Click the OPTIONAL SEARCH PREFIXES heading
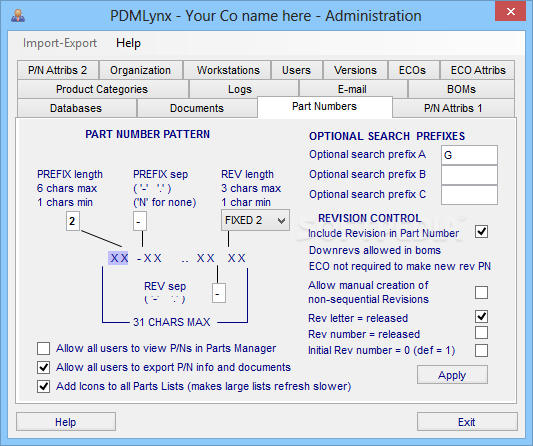This screenshot has height=446, width=533. coord(387,136)
